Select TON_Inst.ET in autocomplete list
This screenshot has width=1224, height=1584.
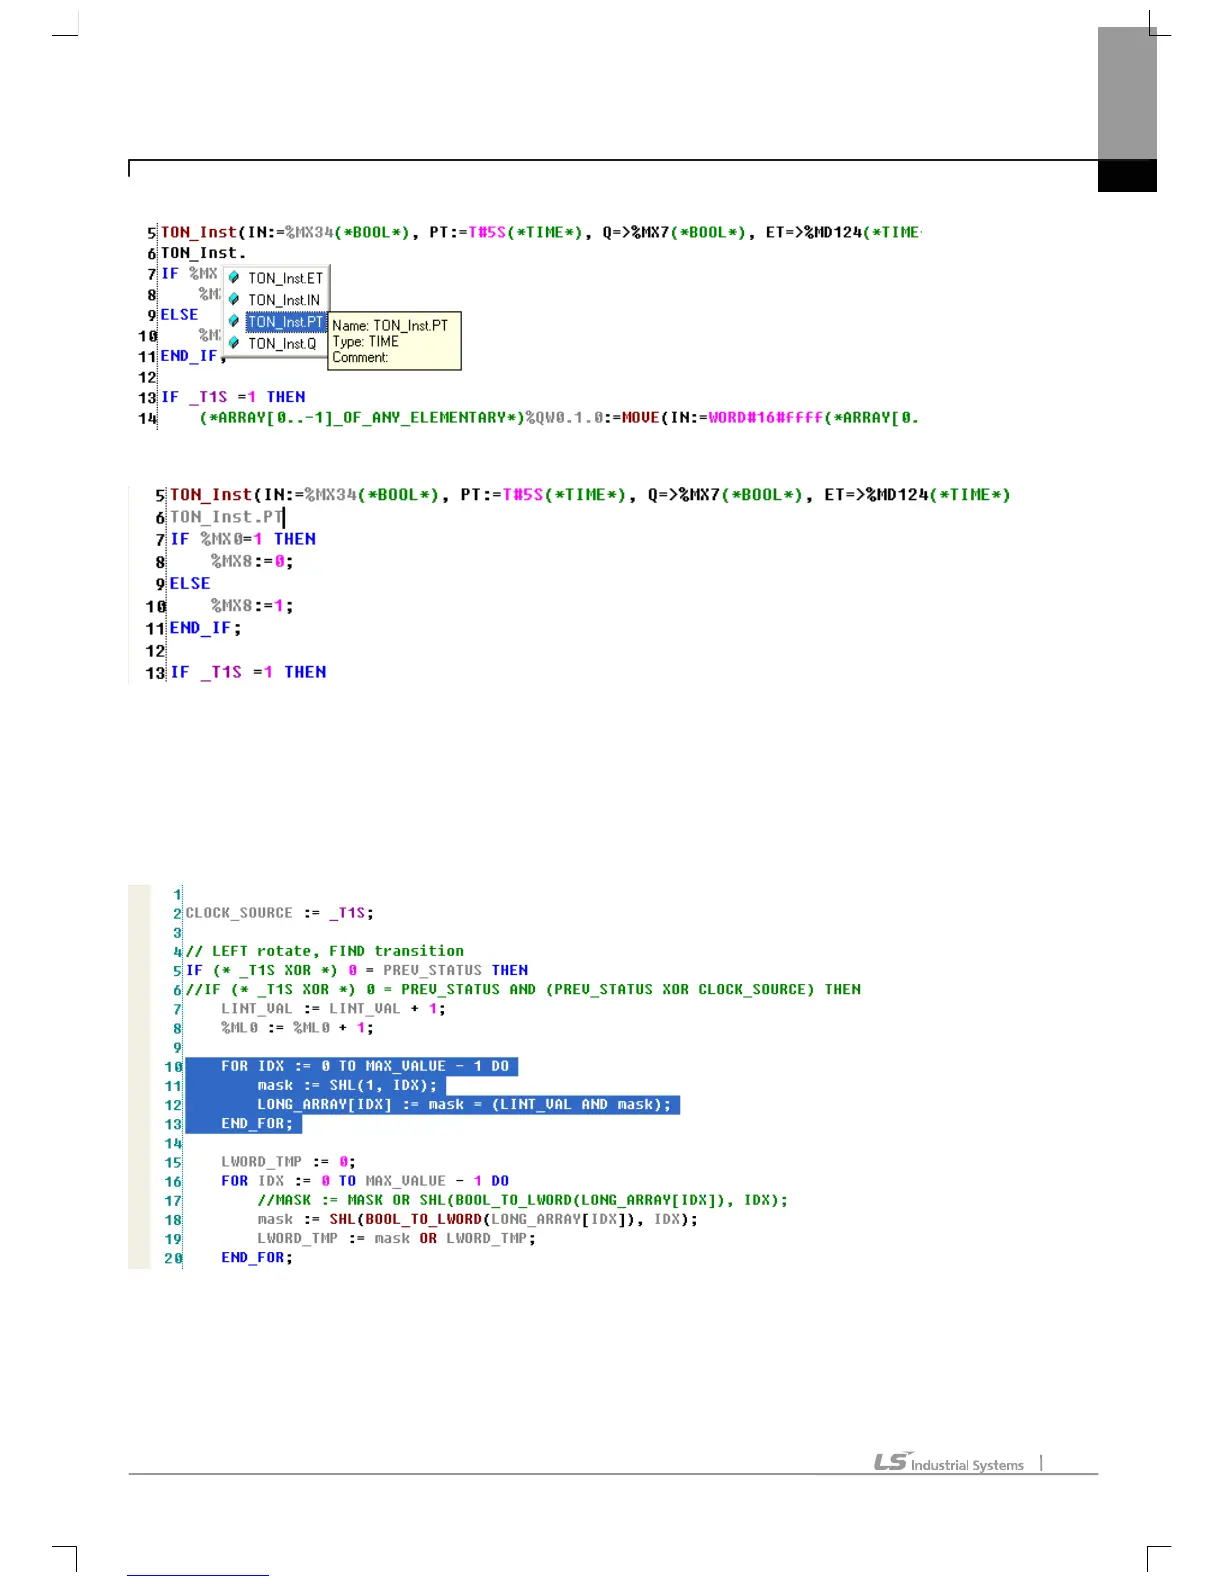click(285, 278)
